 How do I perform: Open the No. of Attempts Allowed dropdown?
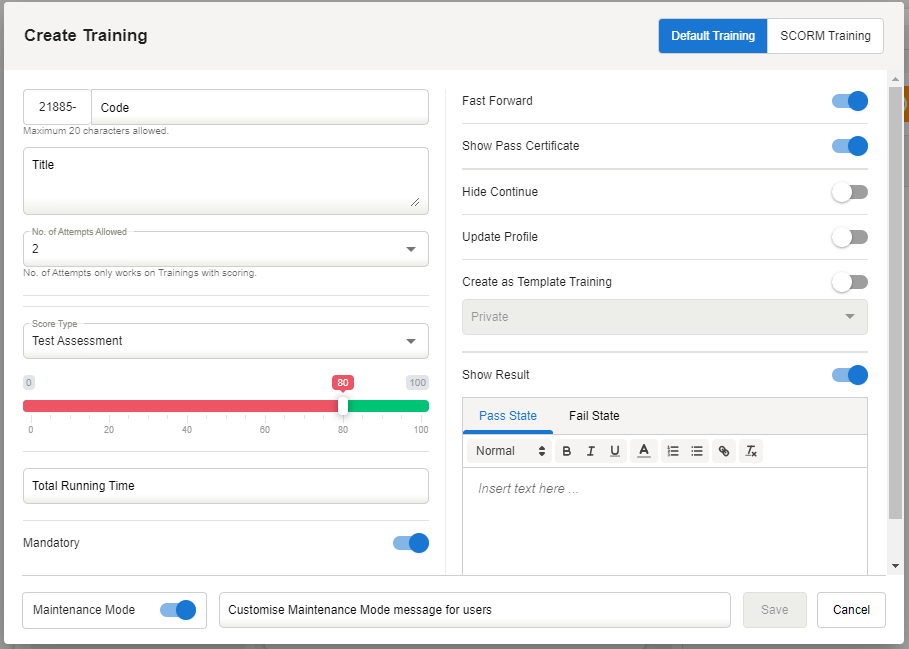pyautogui.click(x=225, y=249)
